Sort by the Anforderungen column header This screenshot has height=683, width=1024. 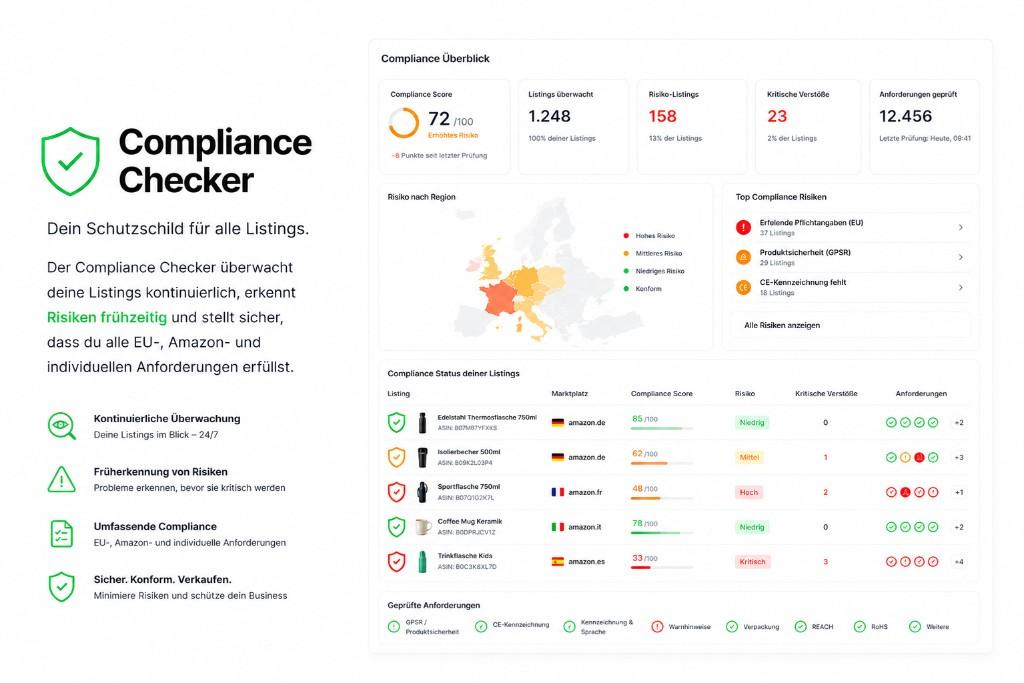coord(921,394)
